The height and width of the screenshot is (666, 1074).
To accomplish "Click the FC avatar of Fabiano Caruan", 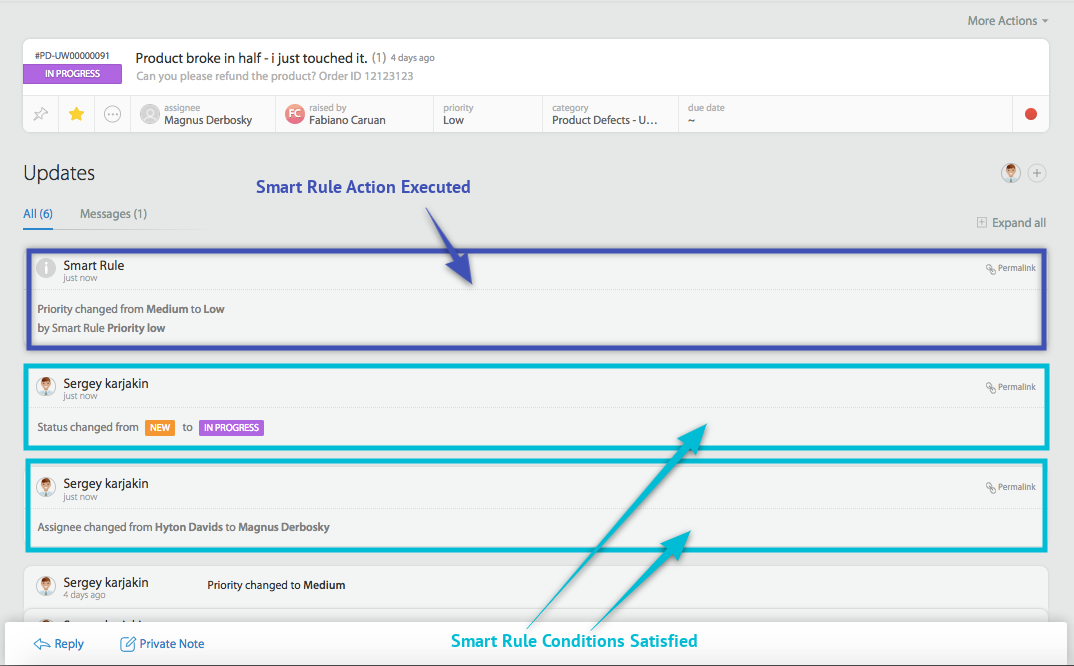I will coord(294,114).
